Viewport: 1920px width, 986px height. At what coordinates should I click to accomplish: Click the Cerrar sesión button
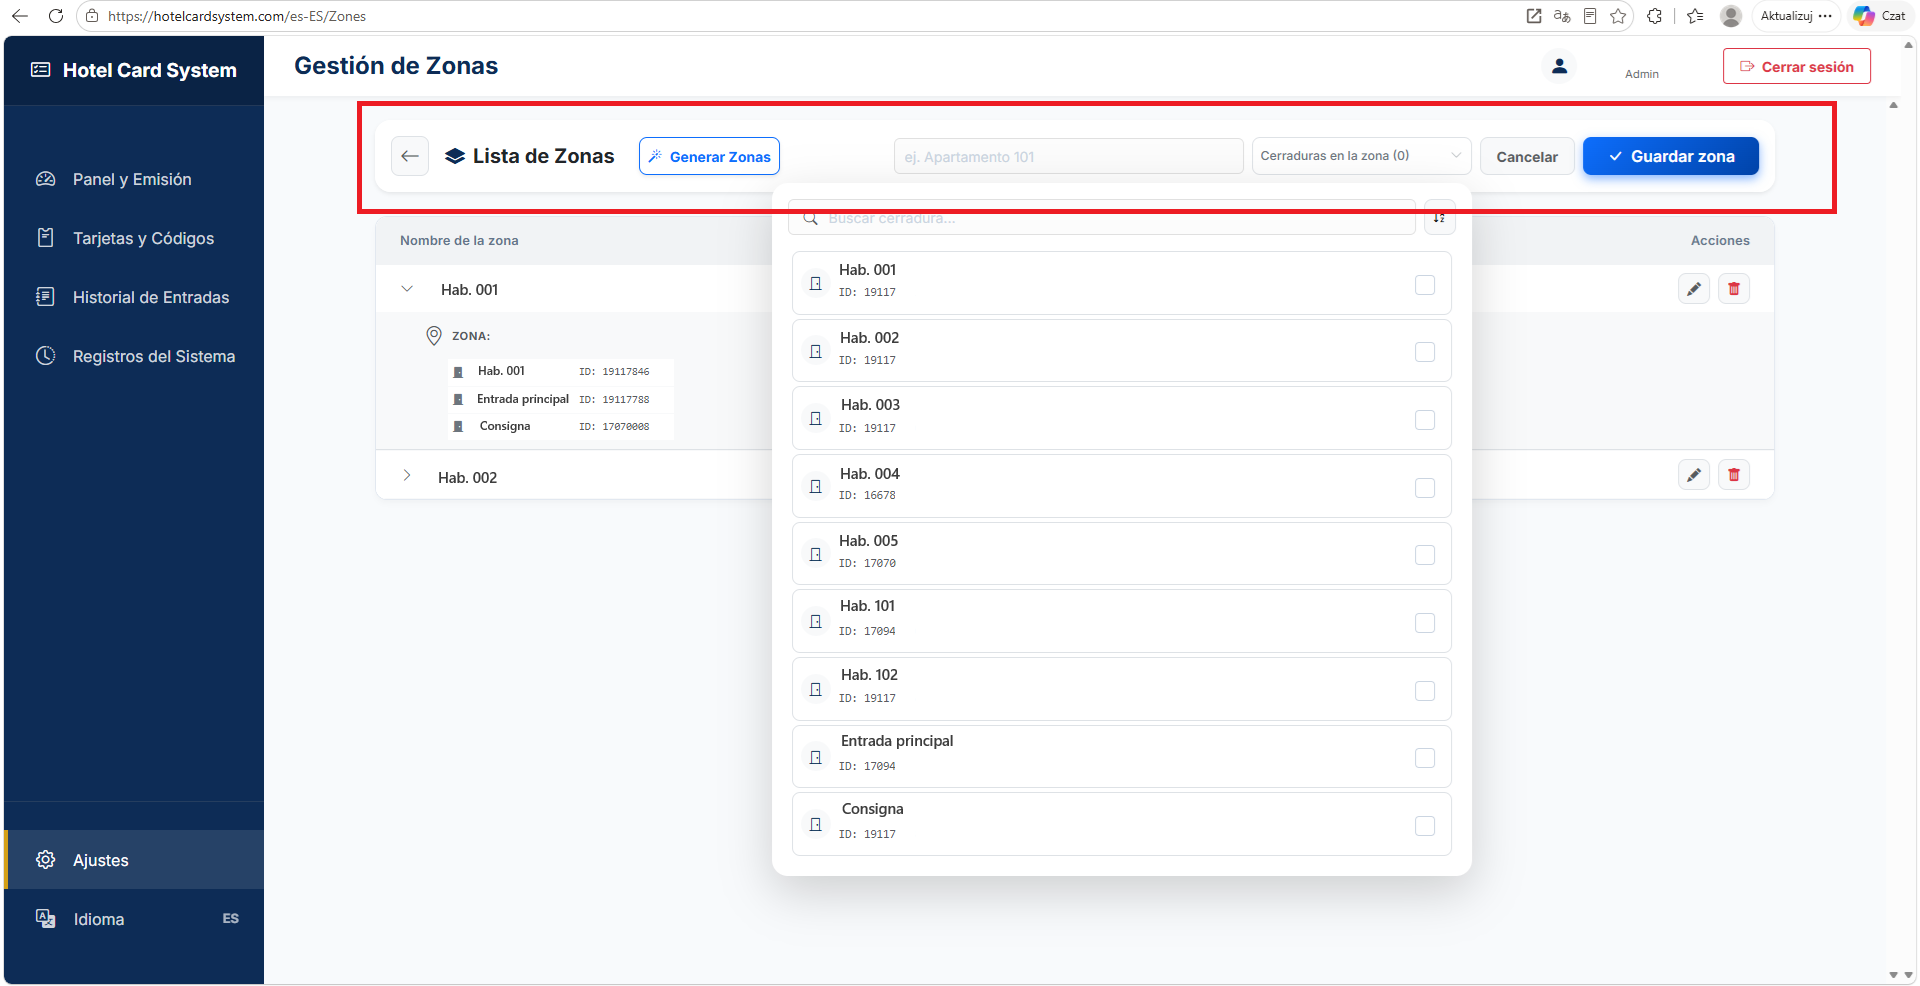point(1797,66)
